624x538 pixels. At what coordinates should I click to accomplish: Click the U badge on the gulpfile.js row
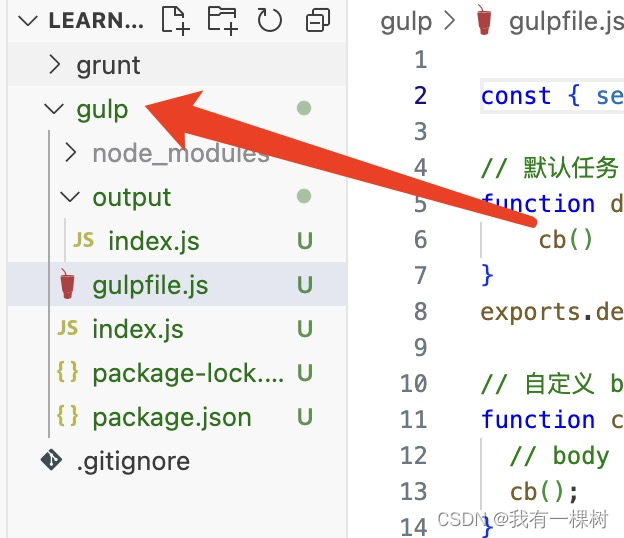click(x=305, y=285)
